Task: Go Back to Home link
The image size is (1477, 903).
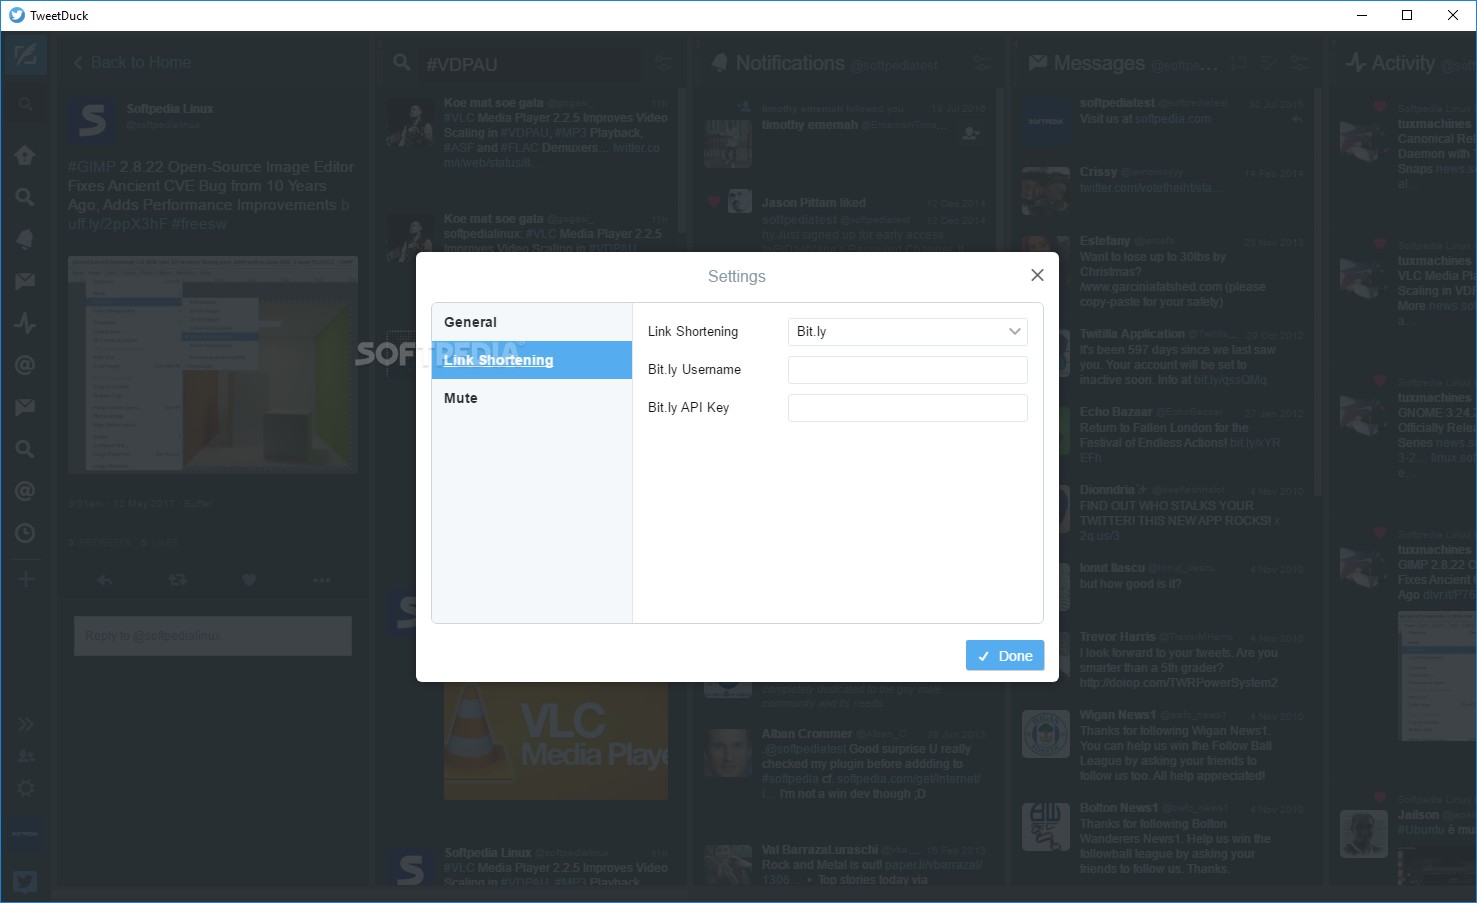Action: (x=132, y=62)
